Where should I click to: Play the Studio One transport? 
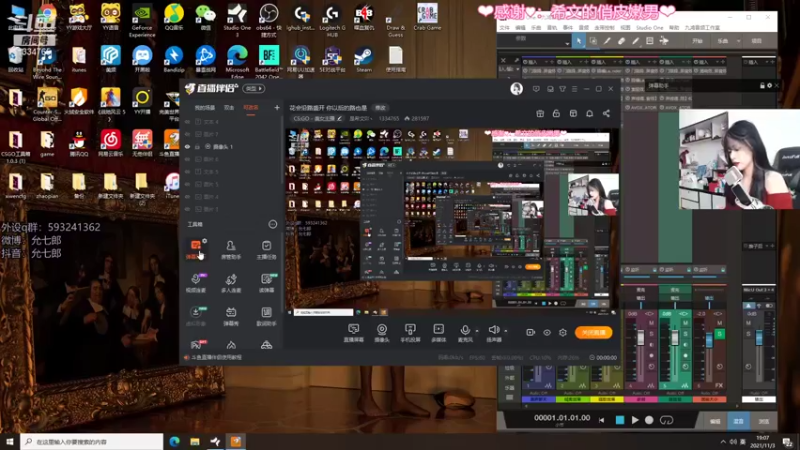635,420
